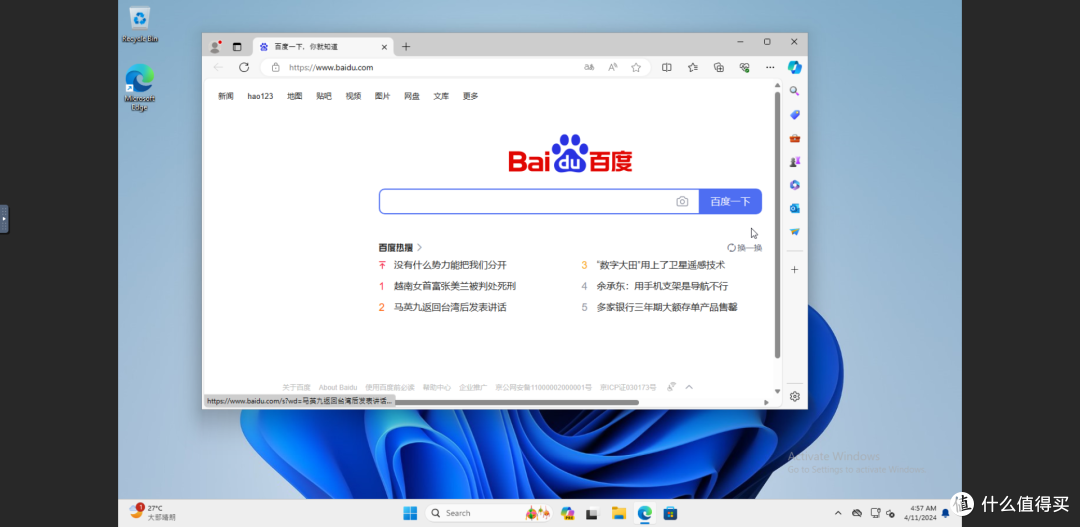Open hot topic 没有什么势力能把我们分开
The image size is (1080, 527).
pyautogui.click(x=450, y=265)
